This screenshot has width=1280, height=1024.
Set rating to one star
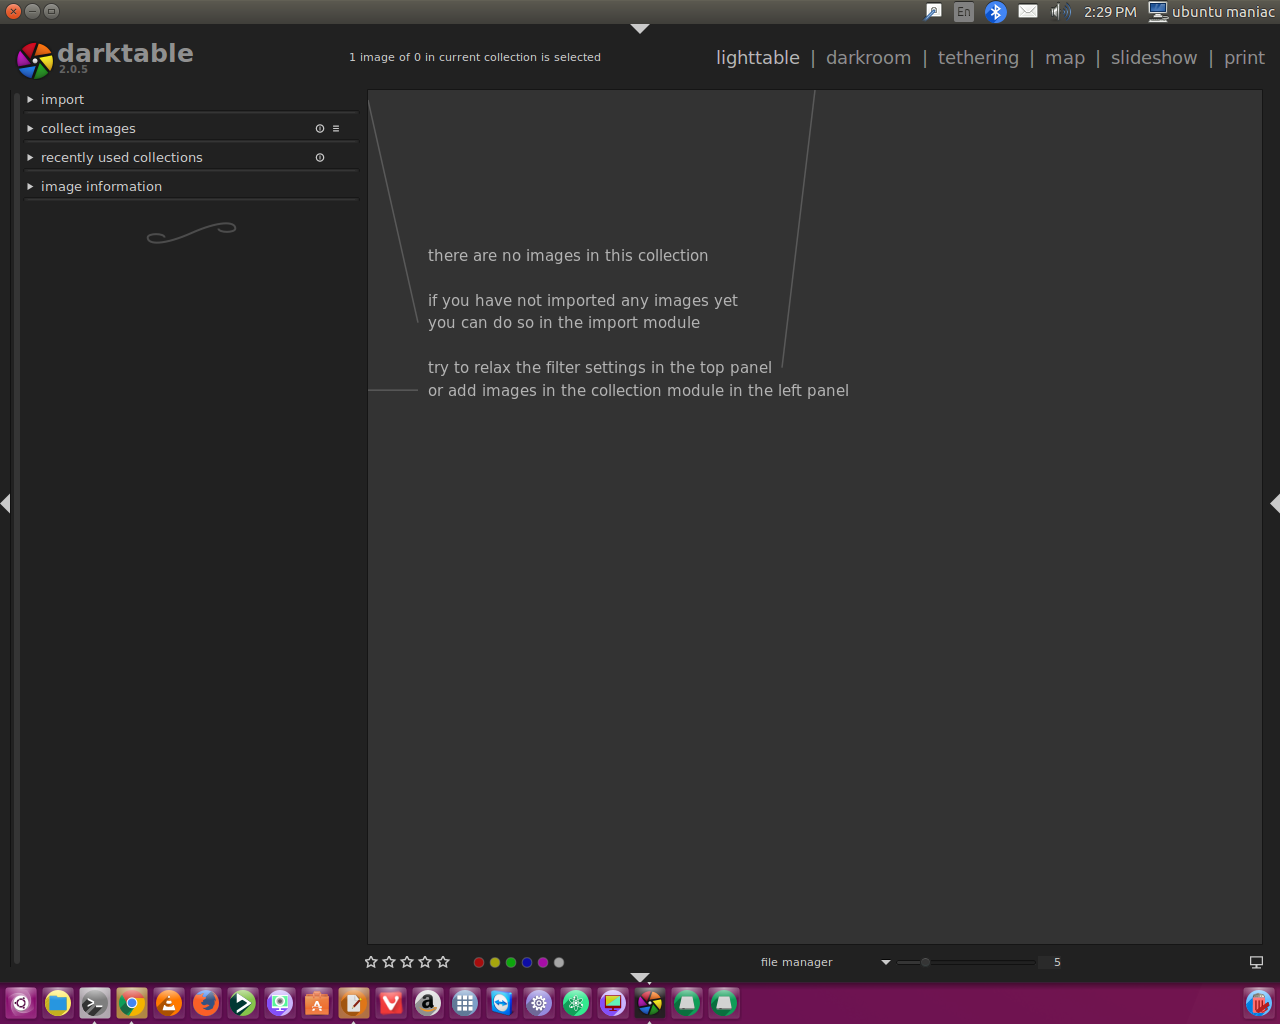pyautogui.click(x=371, y=962)
